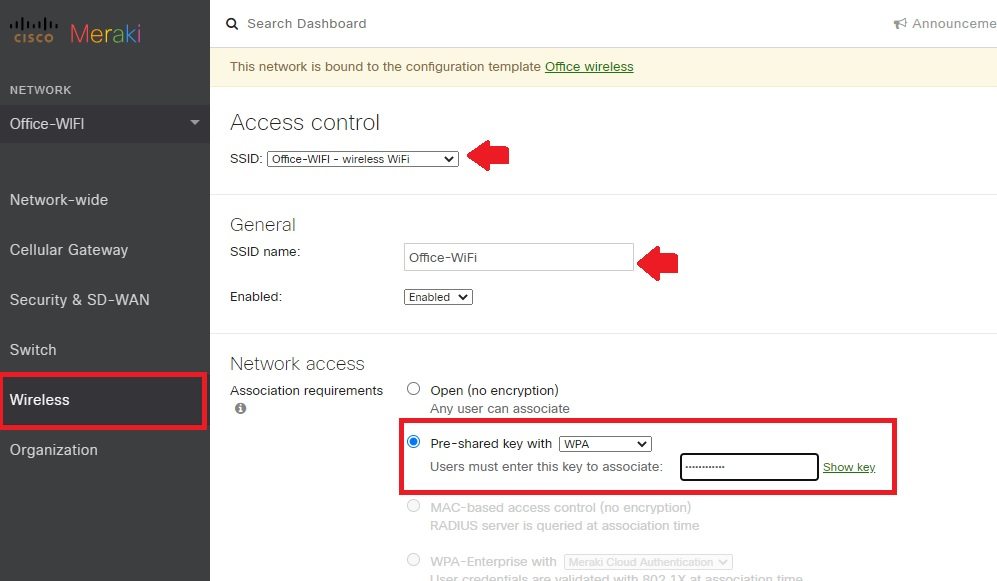Click the Cisco Meraki logo
Viewport: 997px width, 581px height.
76,33
